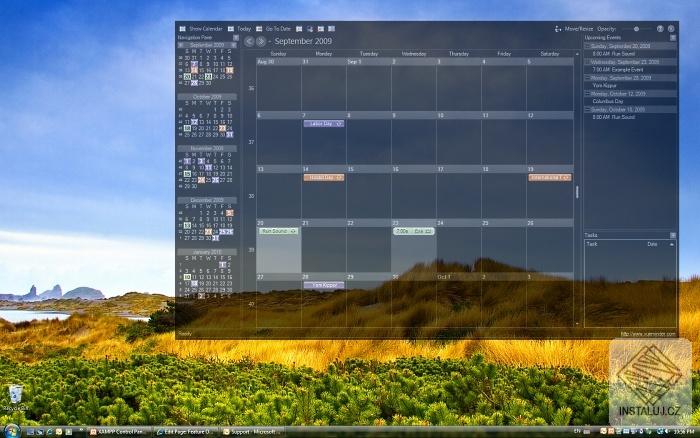Image resolution: width=700 pixels, height=438 pixels.
Task: Open the Recycle Bin on the desktop
Action: [x=16, y=398]
